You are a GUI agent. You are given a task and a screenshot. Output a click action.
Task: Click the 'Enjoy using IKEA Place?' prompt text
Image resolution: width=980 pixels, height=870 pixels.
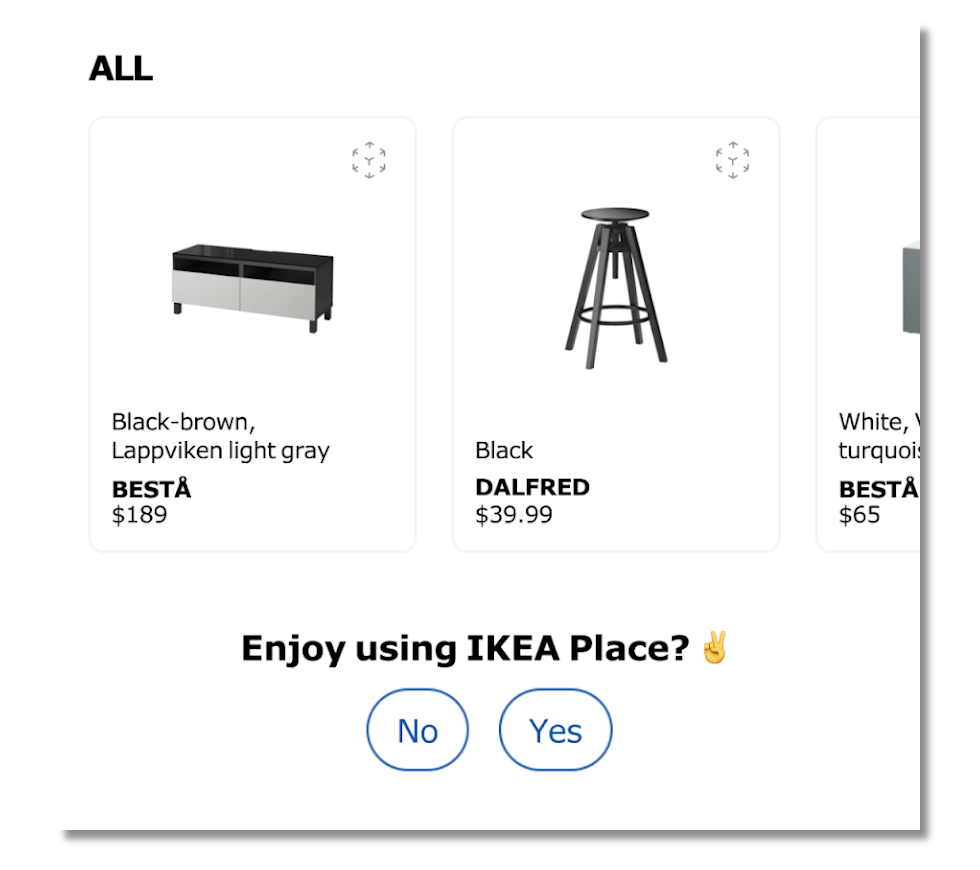(x=465, y=649)
